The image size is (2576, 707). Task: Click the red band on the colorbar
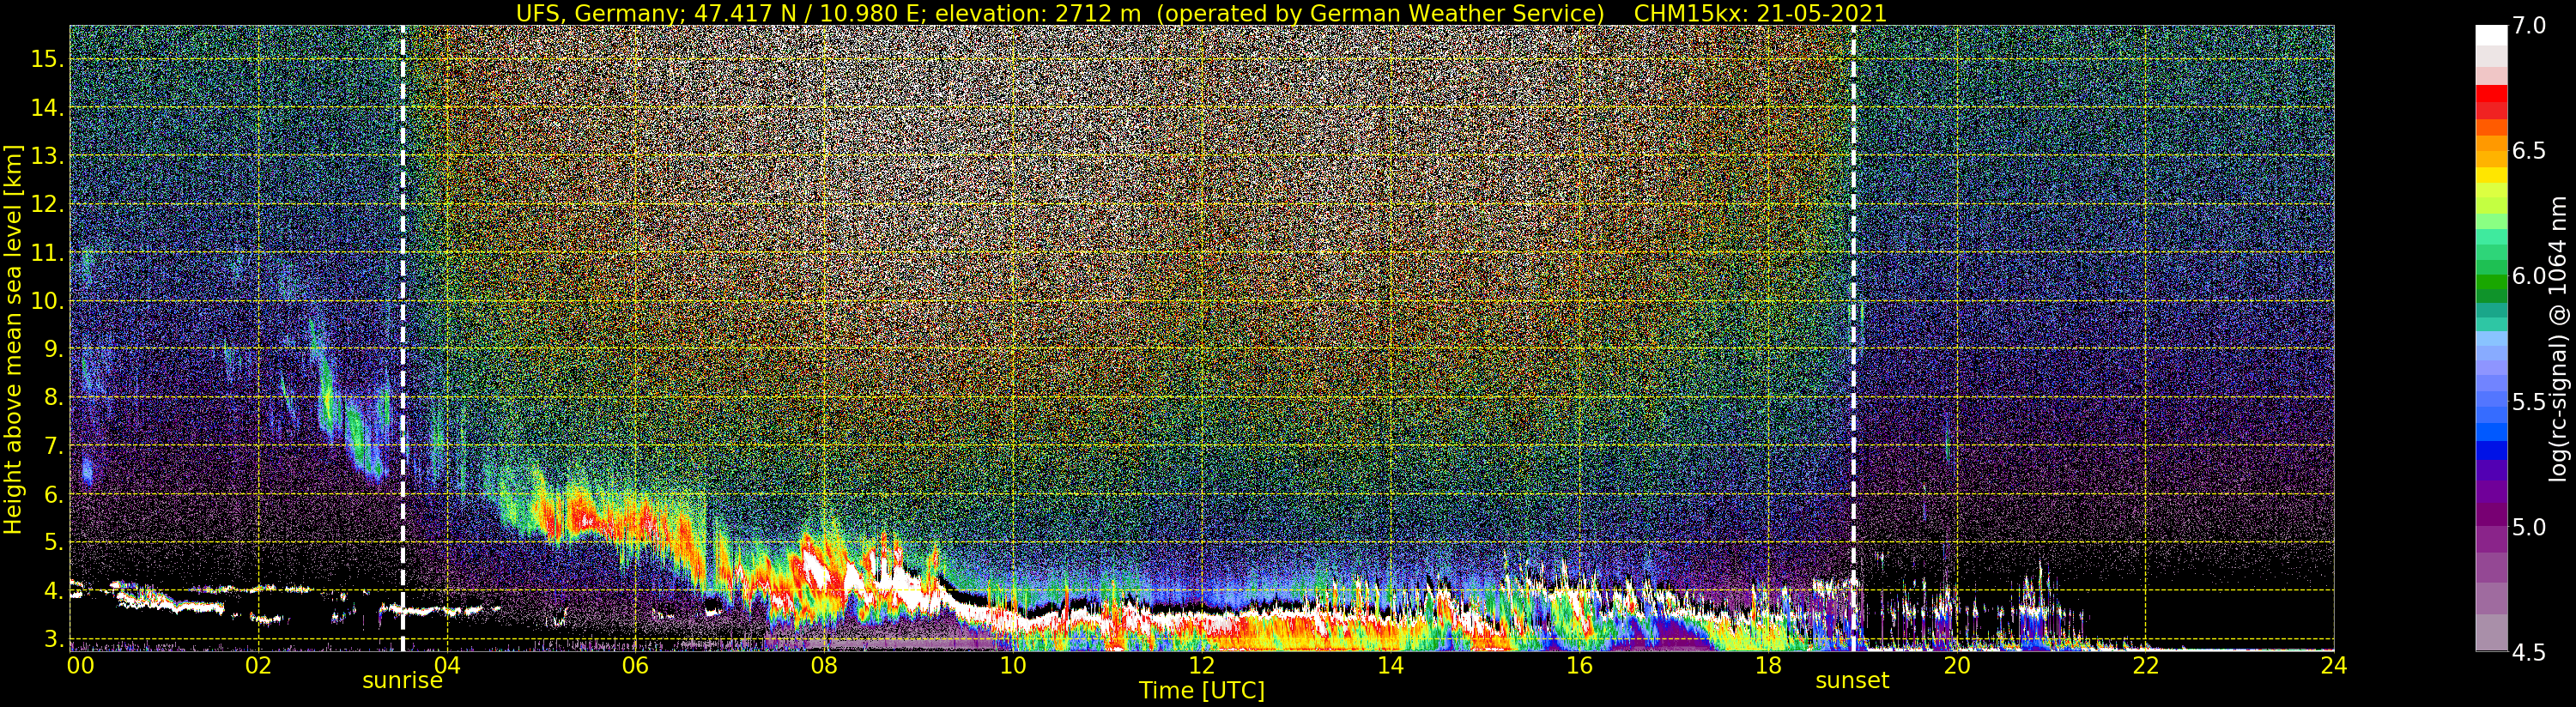point(2490,102)
